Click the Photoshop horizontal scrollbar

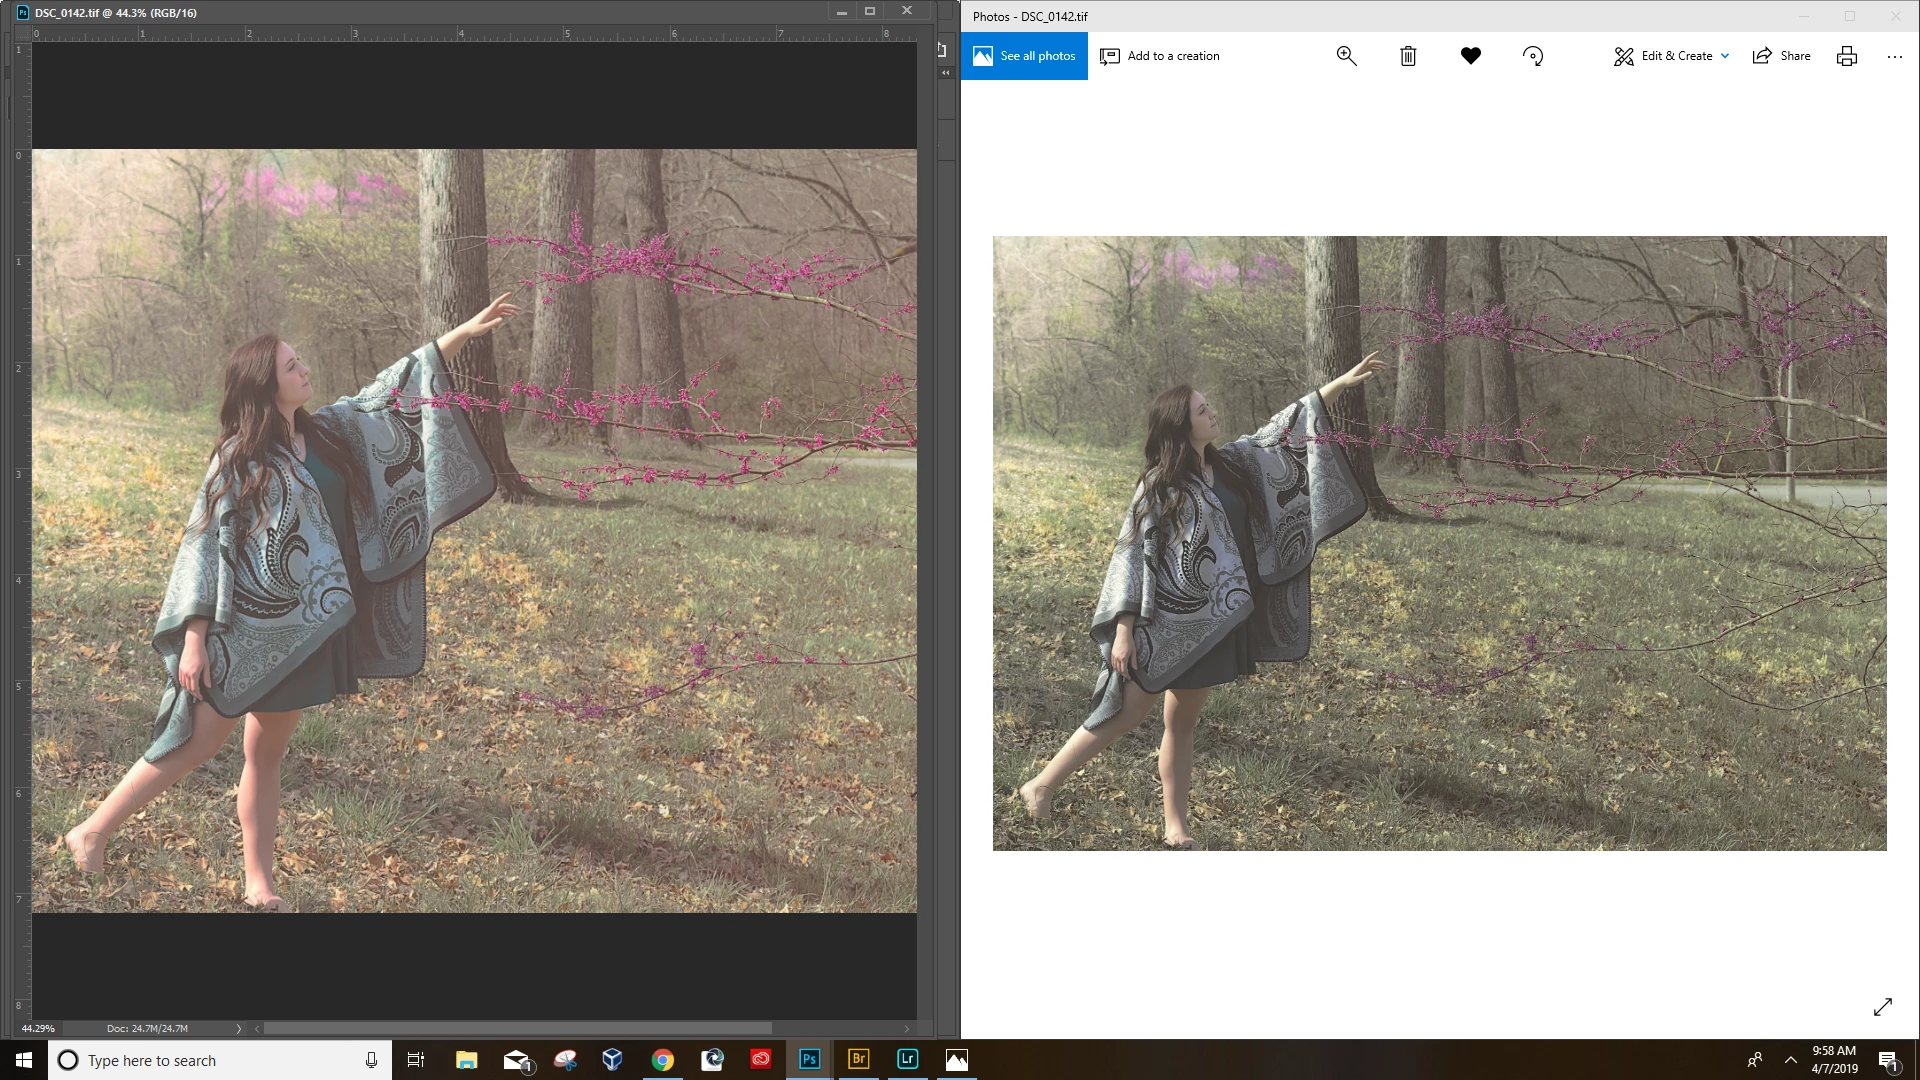(517, 1028)
